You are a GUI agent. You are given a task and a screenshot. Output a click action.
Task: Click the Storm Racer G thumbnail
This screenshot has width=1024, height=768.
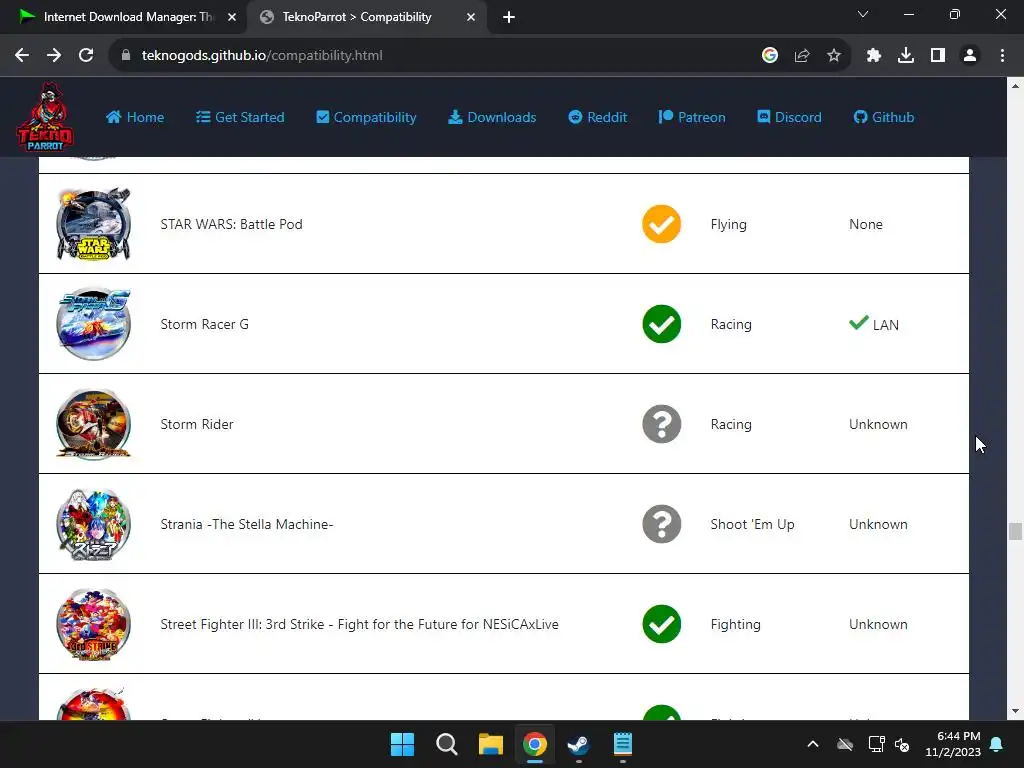tap(93, 324)
